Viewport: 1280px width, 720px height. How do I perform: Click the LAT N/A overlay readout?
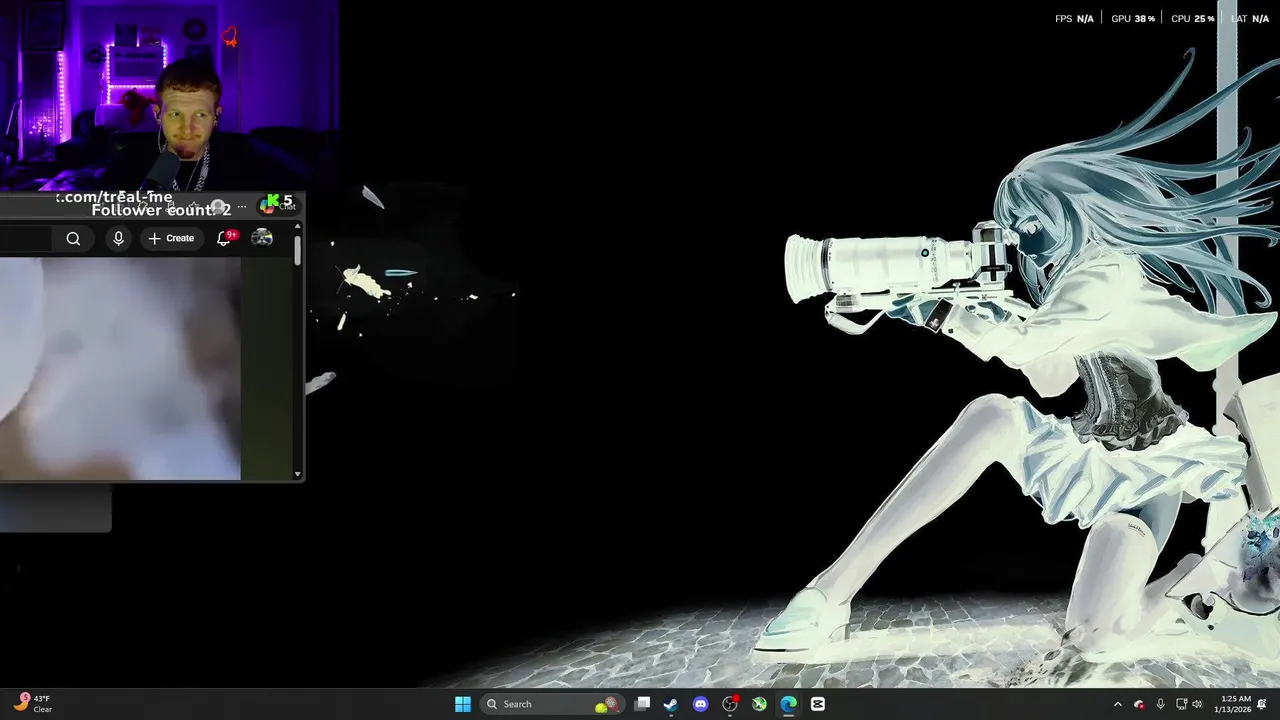tap(1250, 19)
